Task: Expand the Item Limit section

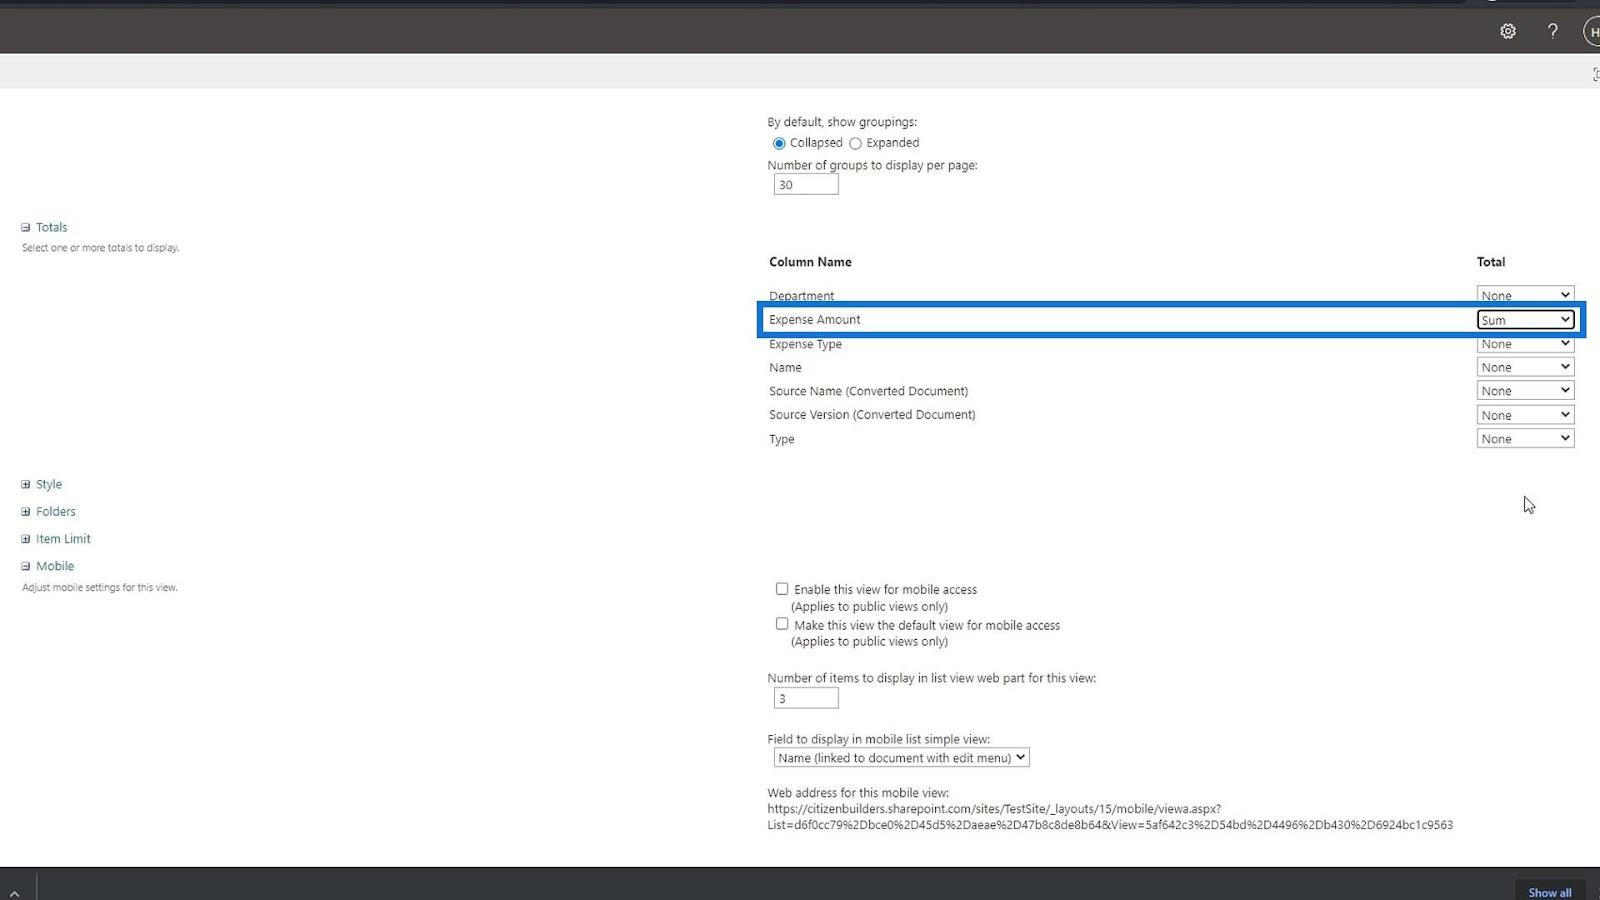Action: click(x=26, y=538)
